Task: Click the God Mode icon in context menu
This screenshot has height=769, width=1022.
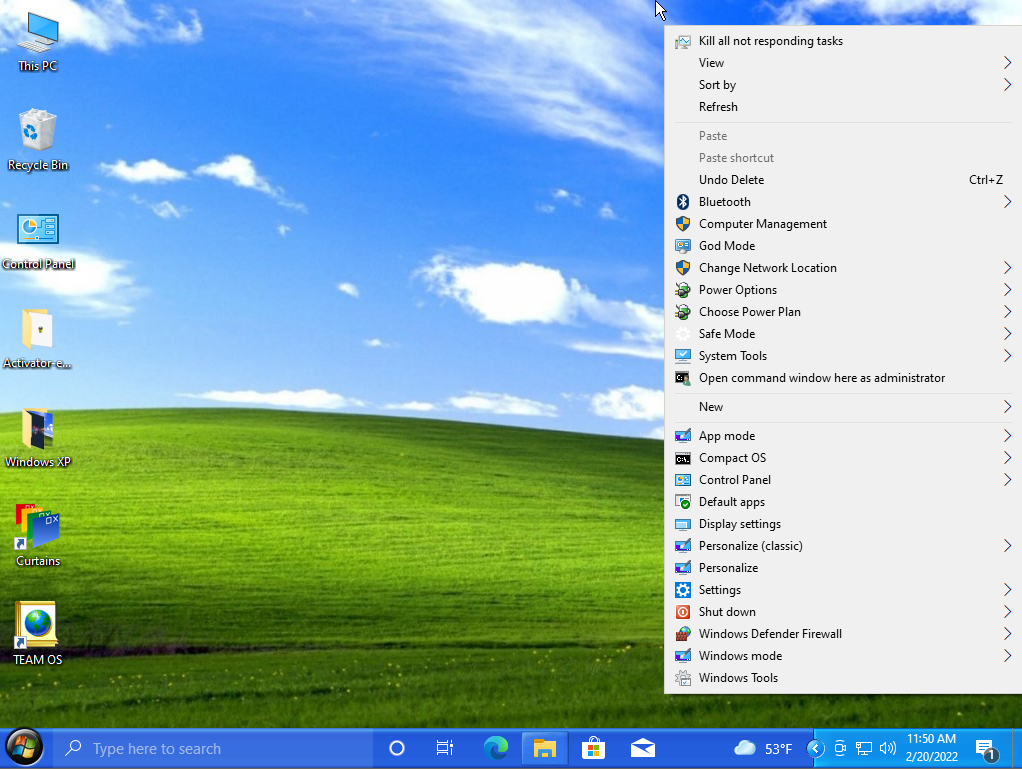Action: [x=682, y=246]
